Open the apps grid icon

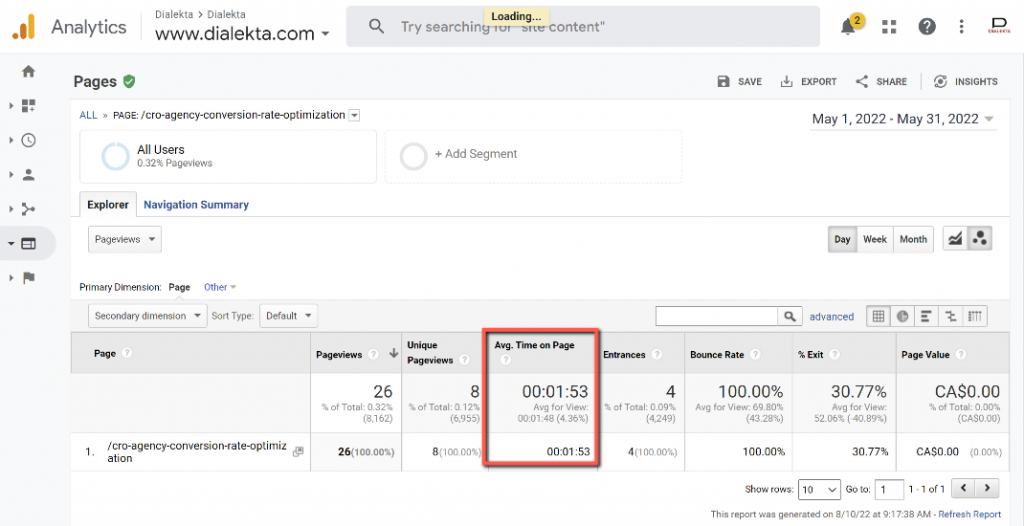(x=889, y=27)
